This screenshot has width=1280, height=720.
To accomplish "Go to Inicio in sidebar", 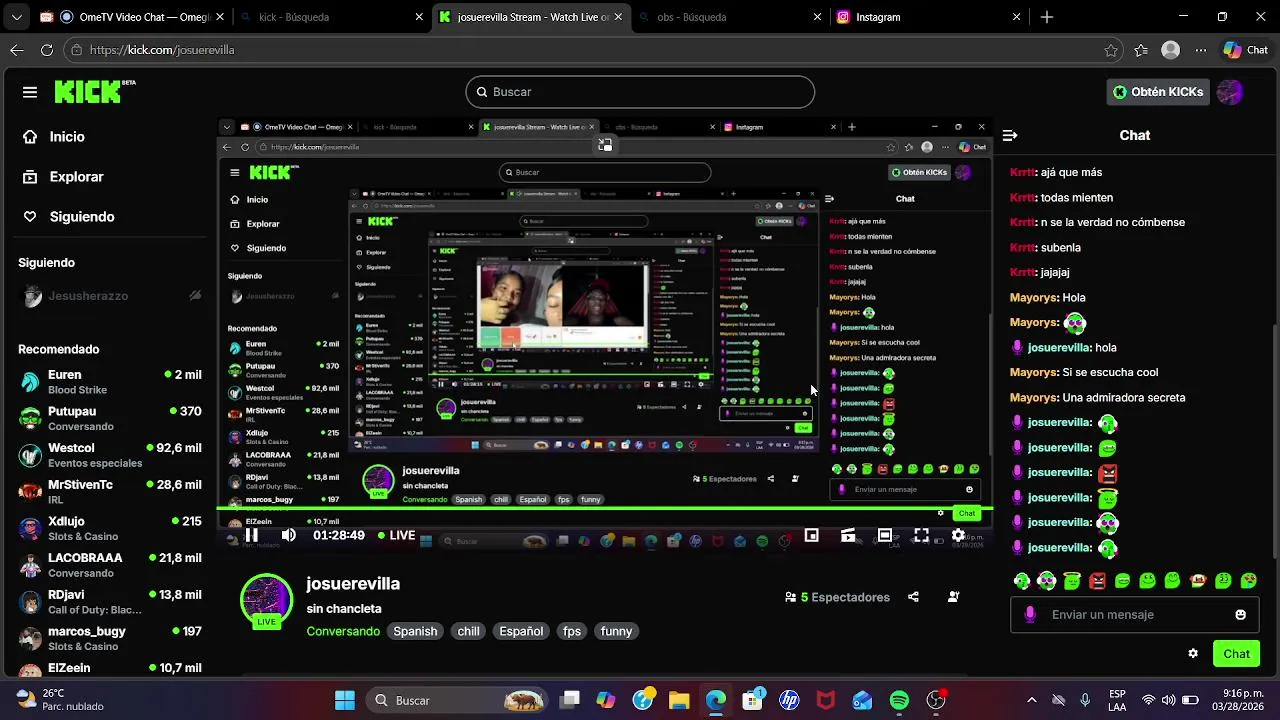I will click(67, 137).
